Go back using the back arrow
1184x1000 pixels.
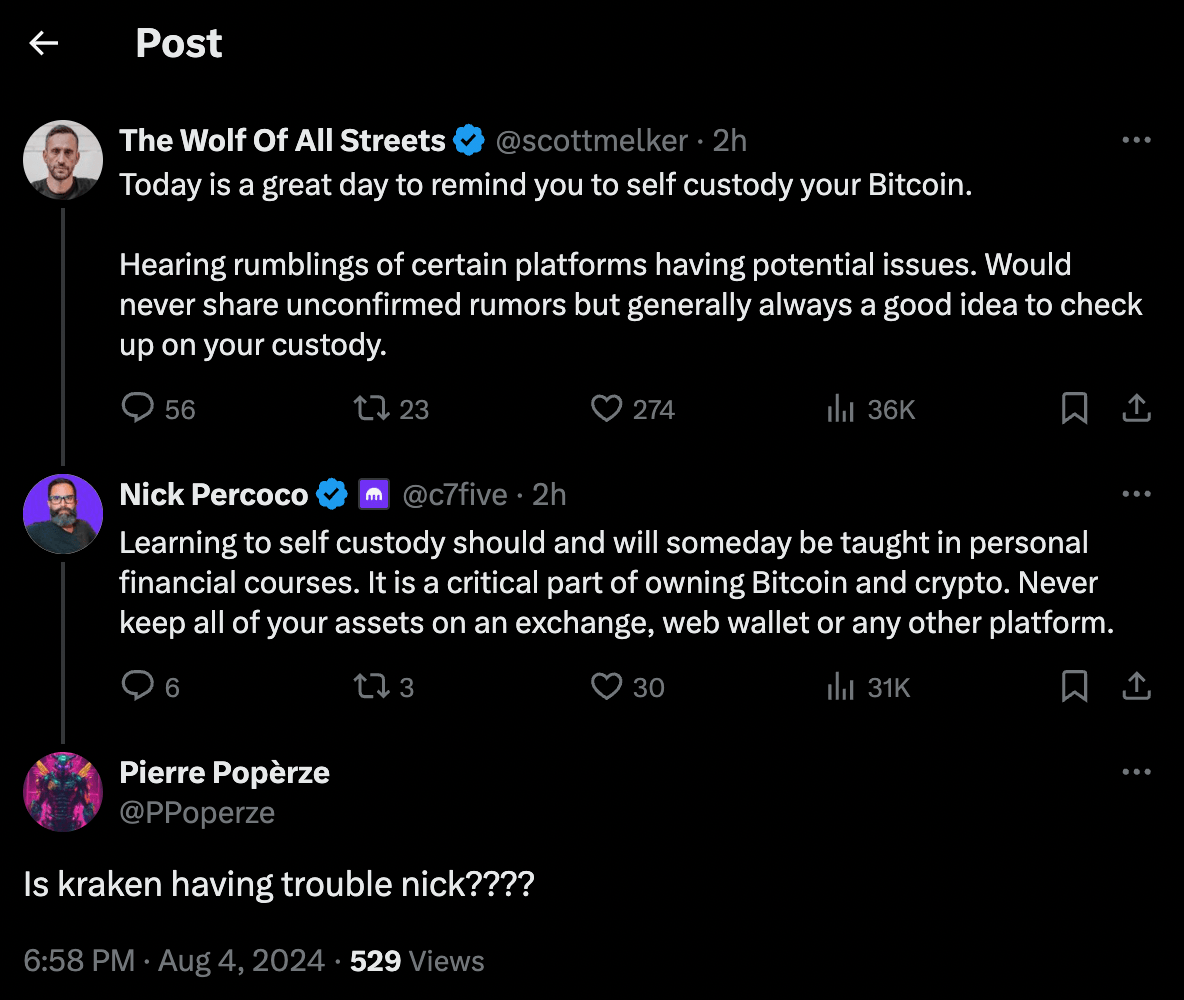(44, 43)
